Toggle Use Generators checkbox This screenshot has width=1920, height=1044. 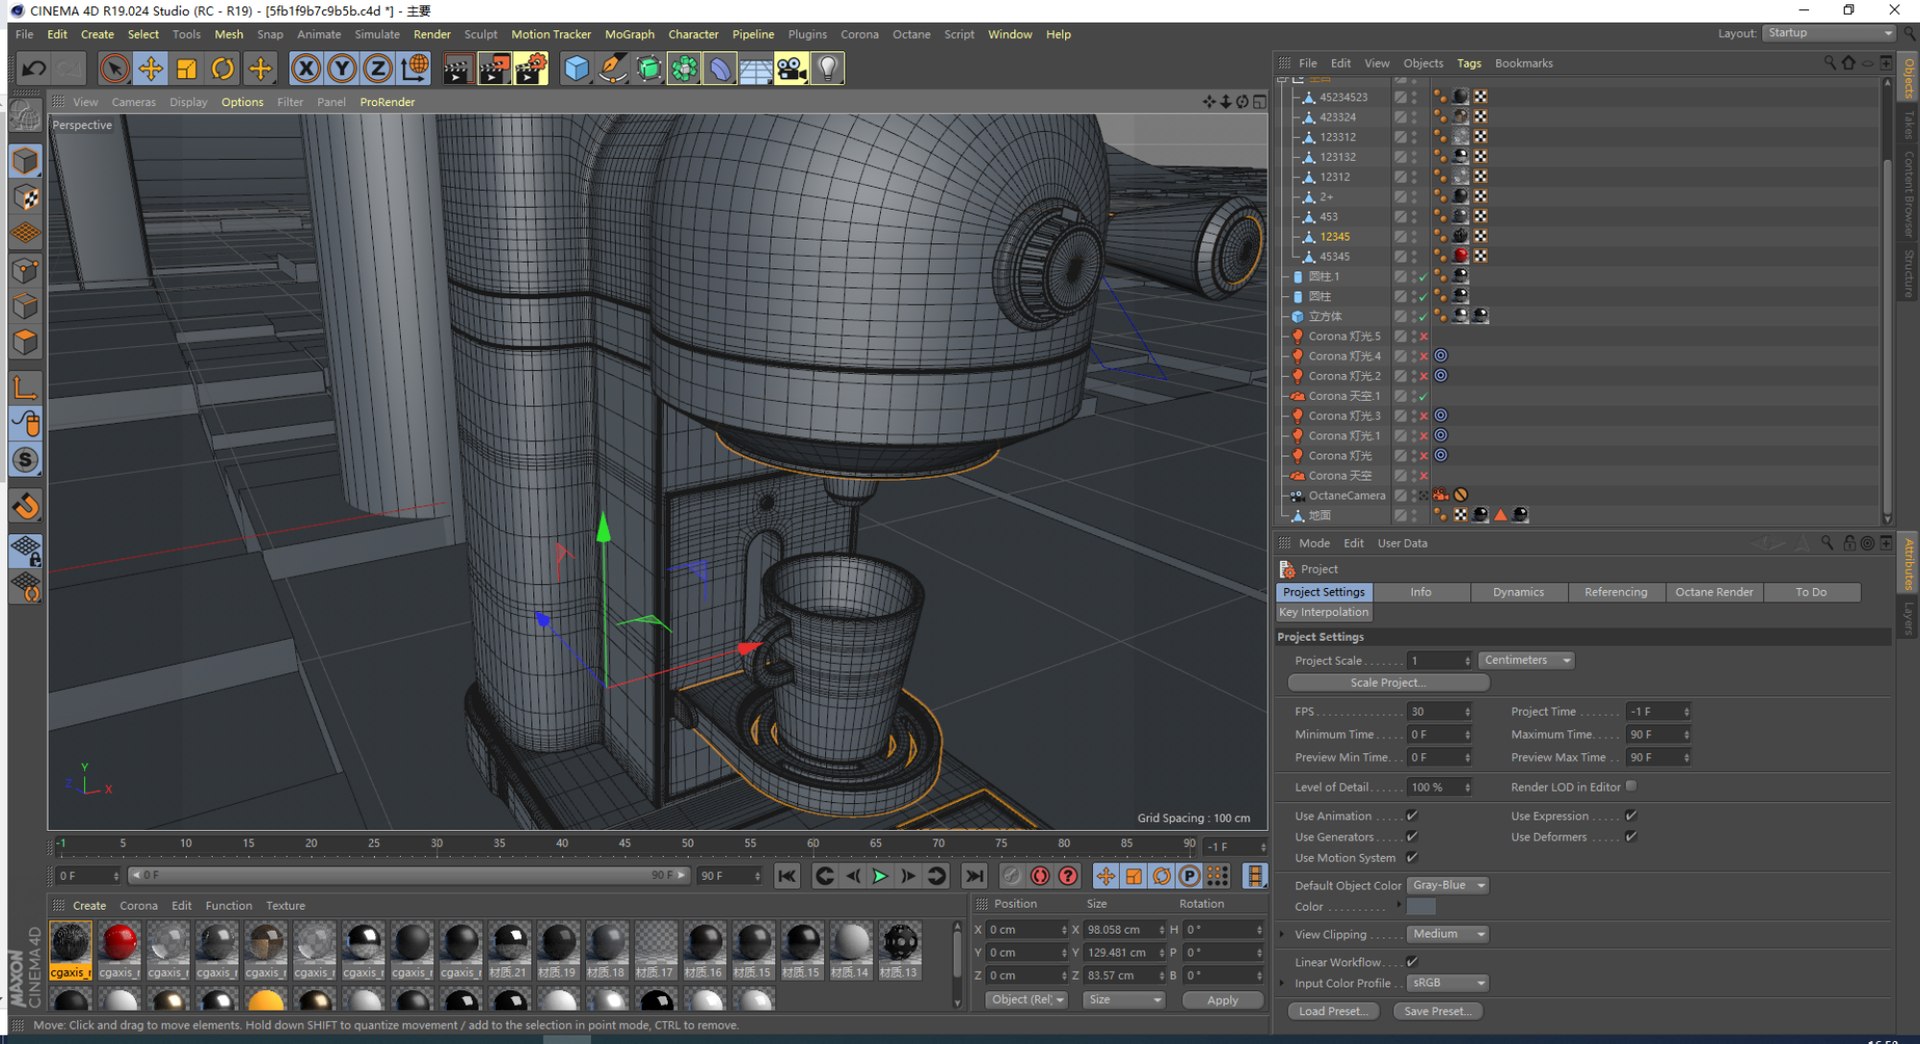(1412, 837)
